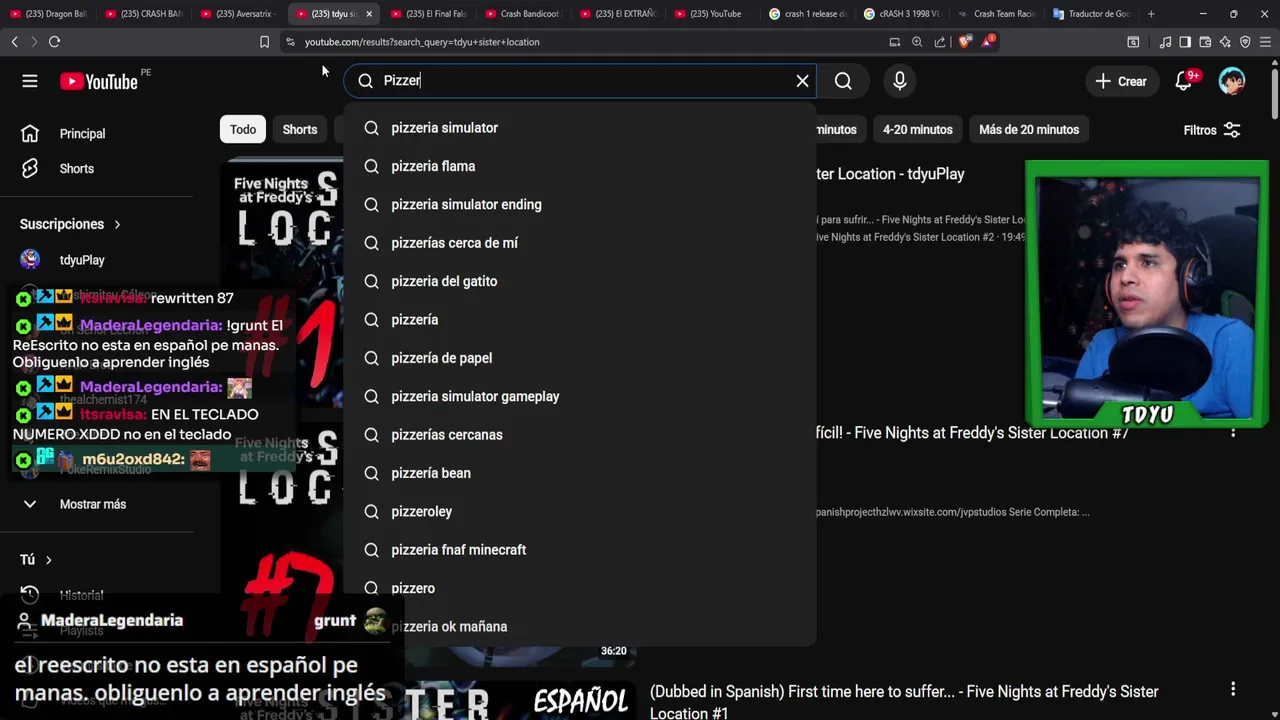Screen dimensions: 1280x720
Task: Choose suggestion pizzerías cerca de mí
Action: click(580, 243)
